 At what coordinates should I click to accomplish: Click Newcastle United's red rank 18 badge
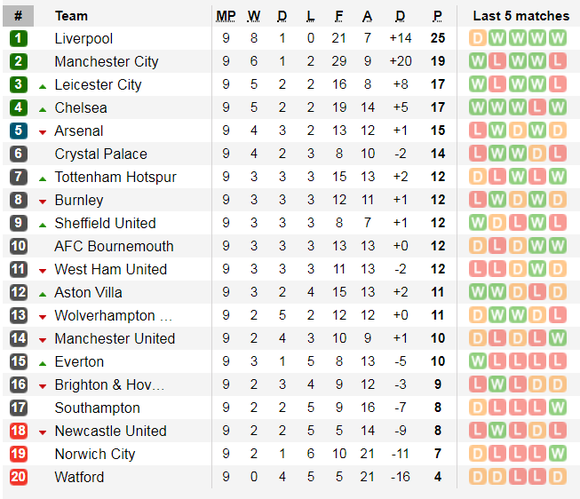click(18, 431)
